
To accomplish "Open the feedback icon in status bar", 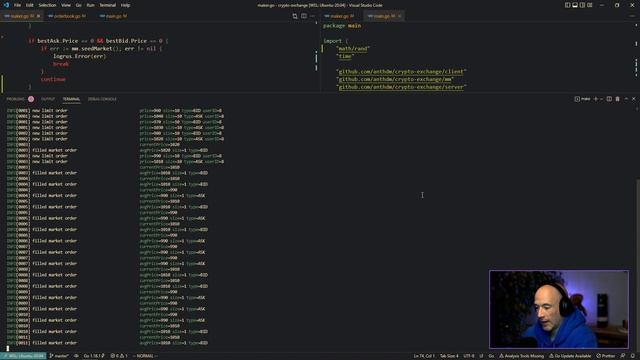I will (x=623, y=356).
